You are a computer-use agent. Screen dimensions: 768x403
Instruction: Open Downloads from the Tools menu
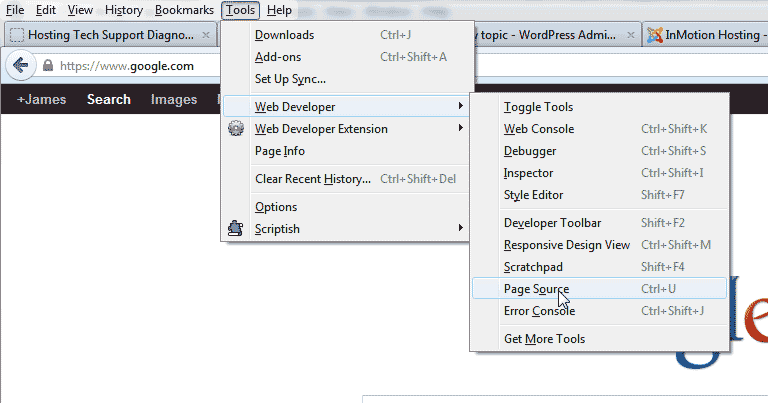[x=284, y=35]
